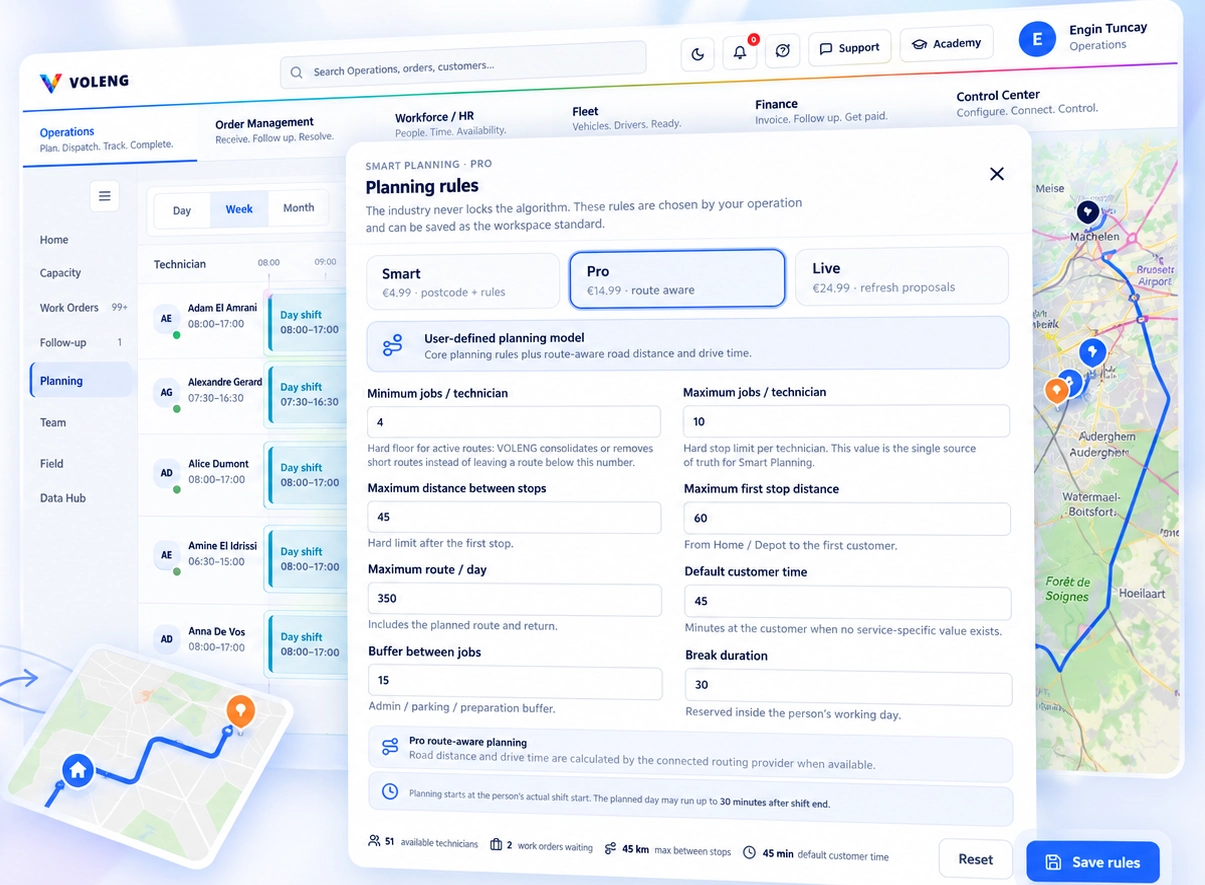Open Workforce / HR tab
The image size is (1205, 885).
[x=450, y=123]
